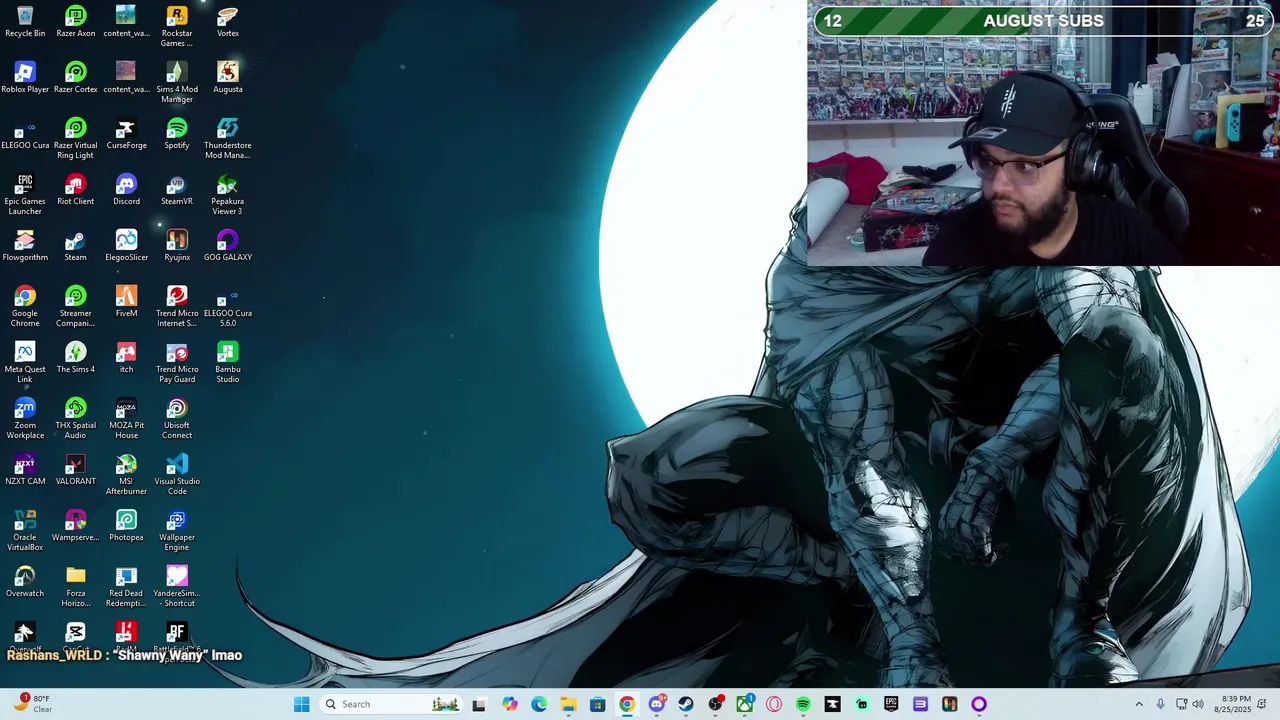Open Task View on the taskbar

[479, 704]
